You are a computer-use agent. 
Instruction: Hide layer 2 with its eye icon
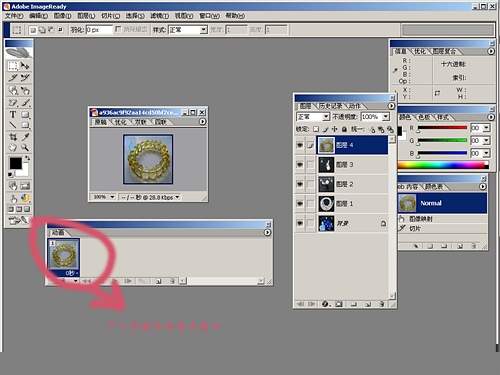click(x=300, y=184)
